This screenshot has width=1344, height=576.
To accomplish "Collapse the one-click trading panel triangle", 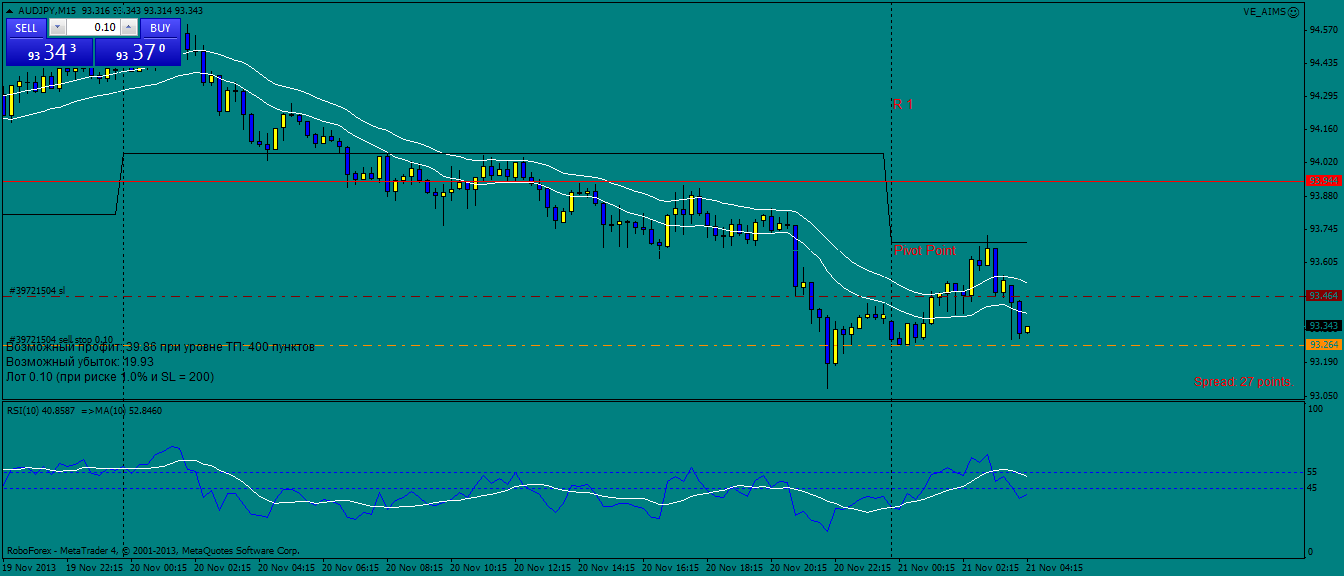I will [9, 10].
